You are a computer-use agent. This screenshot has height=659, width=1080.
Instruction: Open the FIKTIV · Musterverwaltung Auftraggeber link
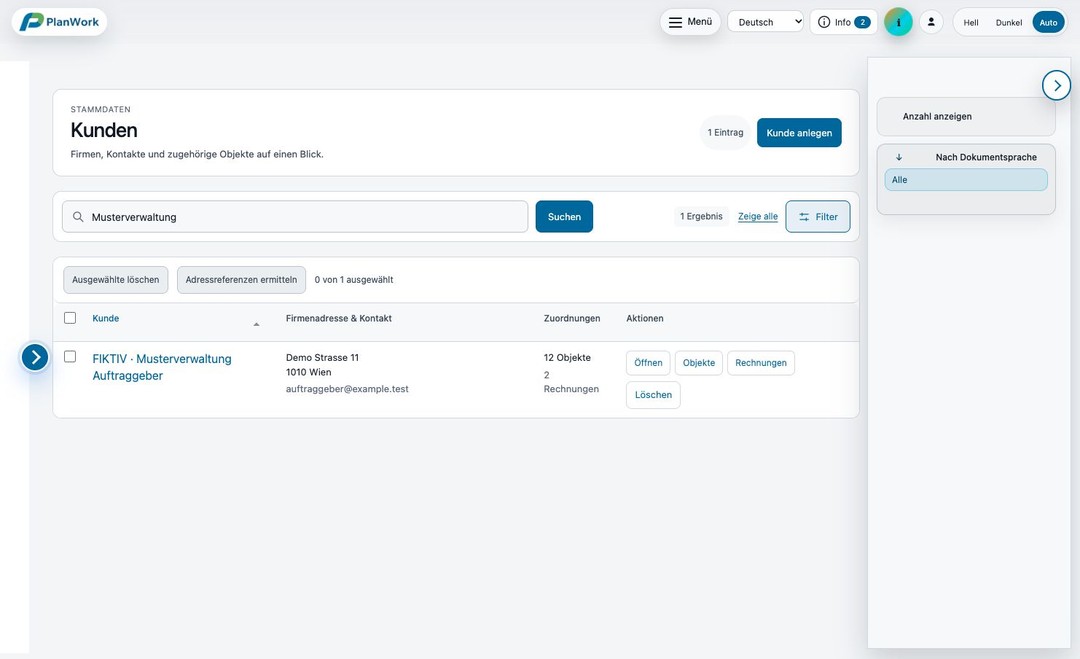pos(162,367)
